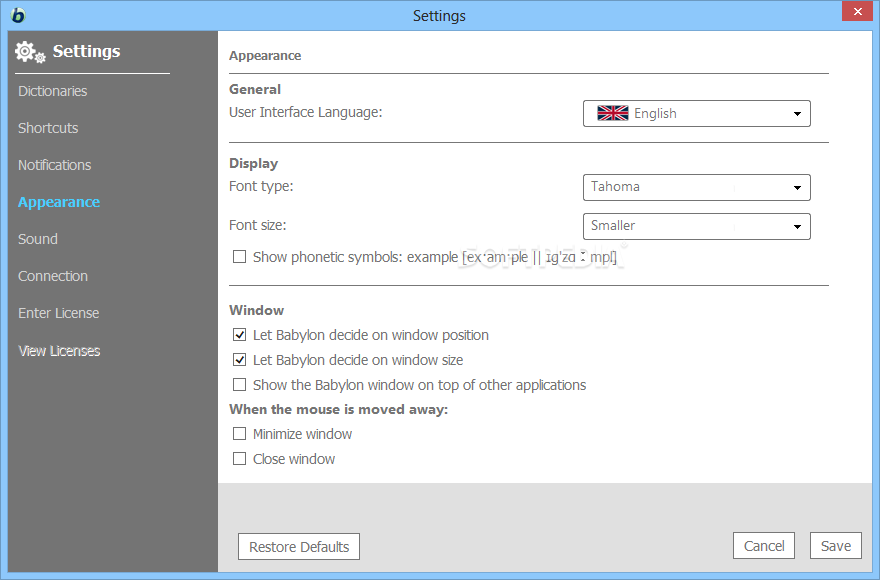Click the UK flag icon in language box
This screenshot has width=880, height=580.
pos(612,113)
